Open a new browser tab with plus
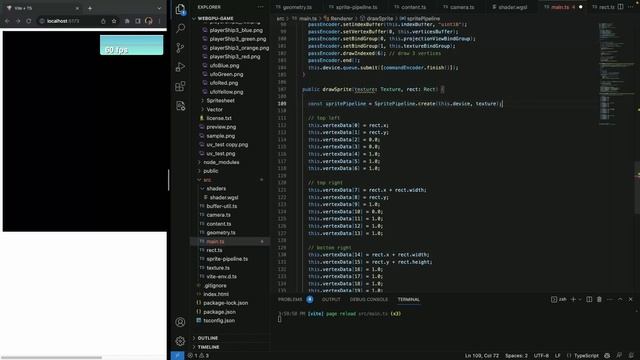Viewport: 640px width, 360px height. click(90, 8)
